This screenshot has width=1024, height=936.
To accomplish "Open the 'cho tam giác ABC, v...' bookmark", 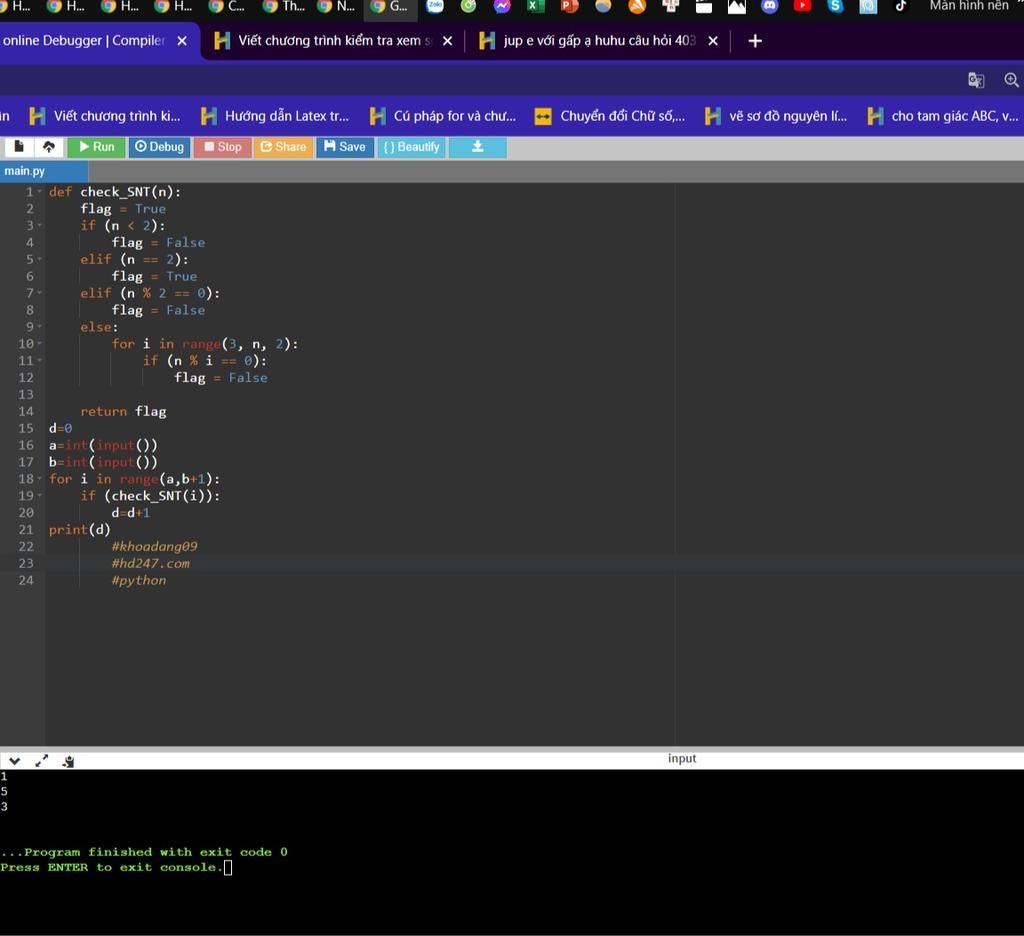I will click(x=943, y=116).
